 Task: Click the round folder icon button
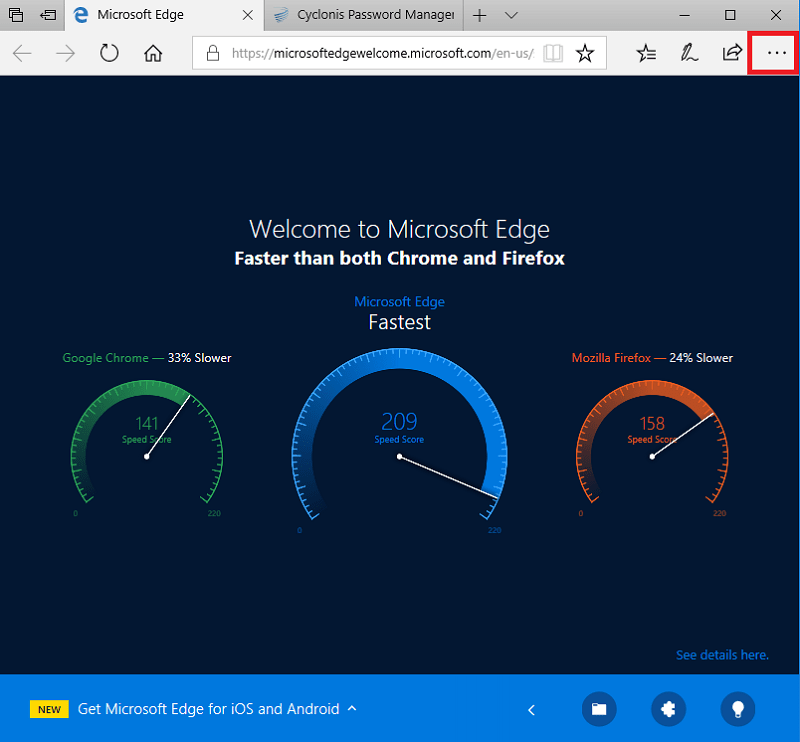tap(598, 709)
